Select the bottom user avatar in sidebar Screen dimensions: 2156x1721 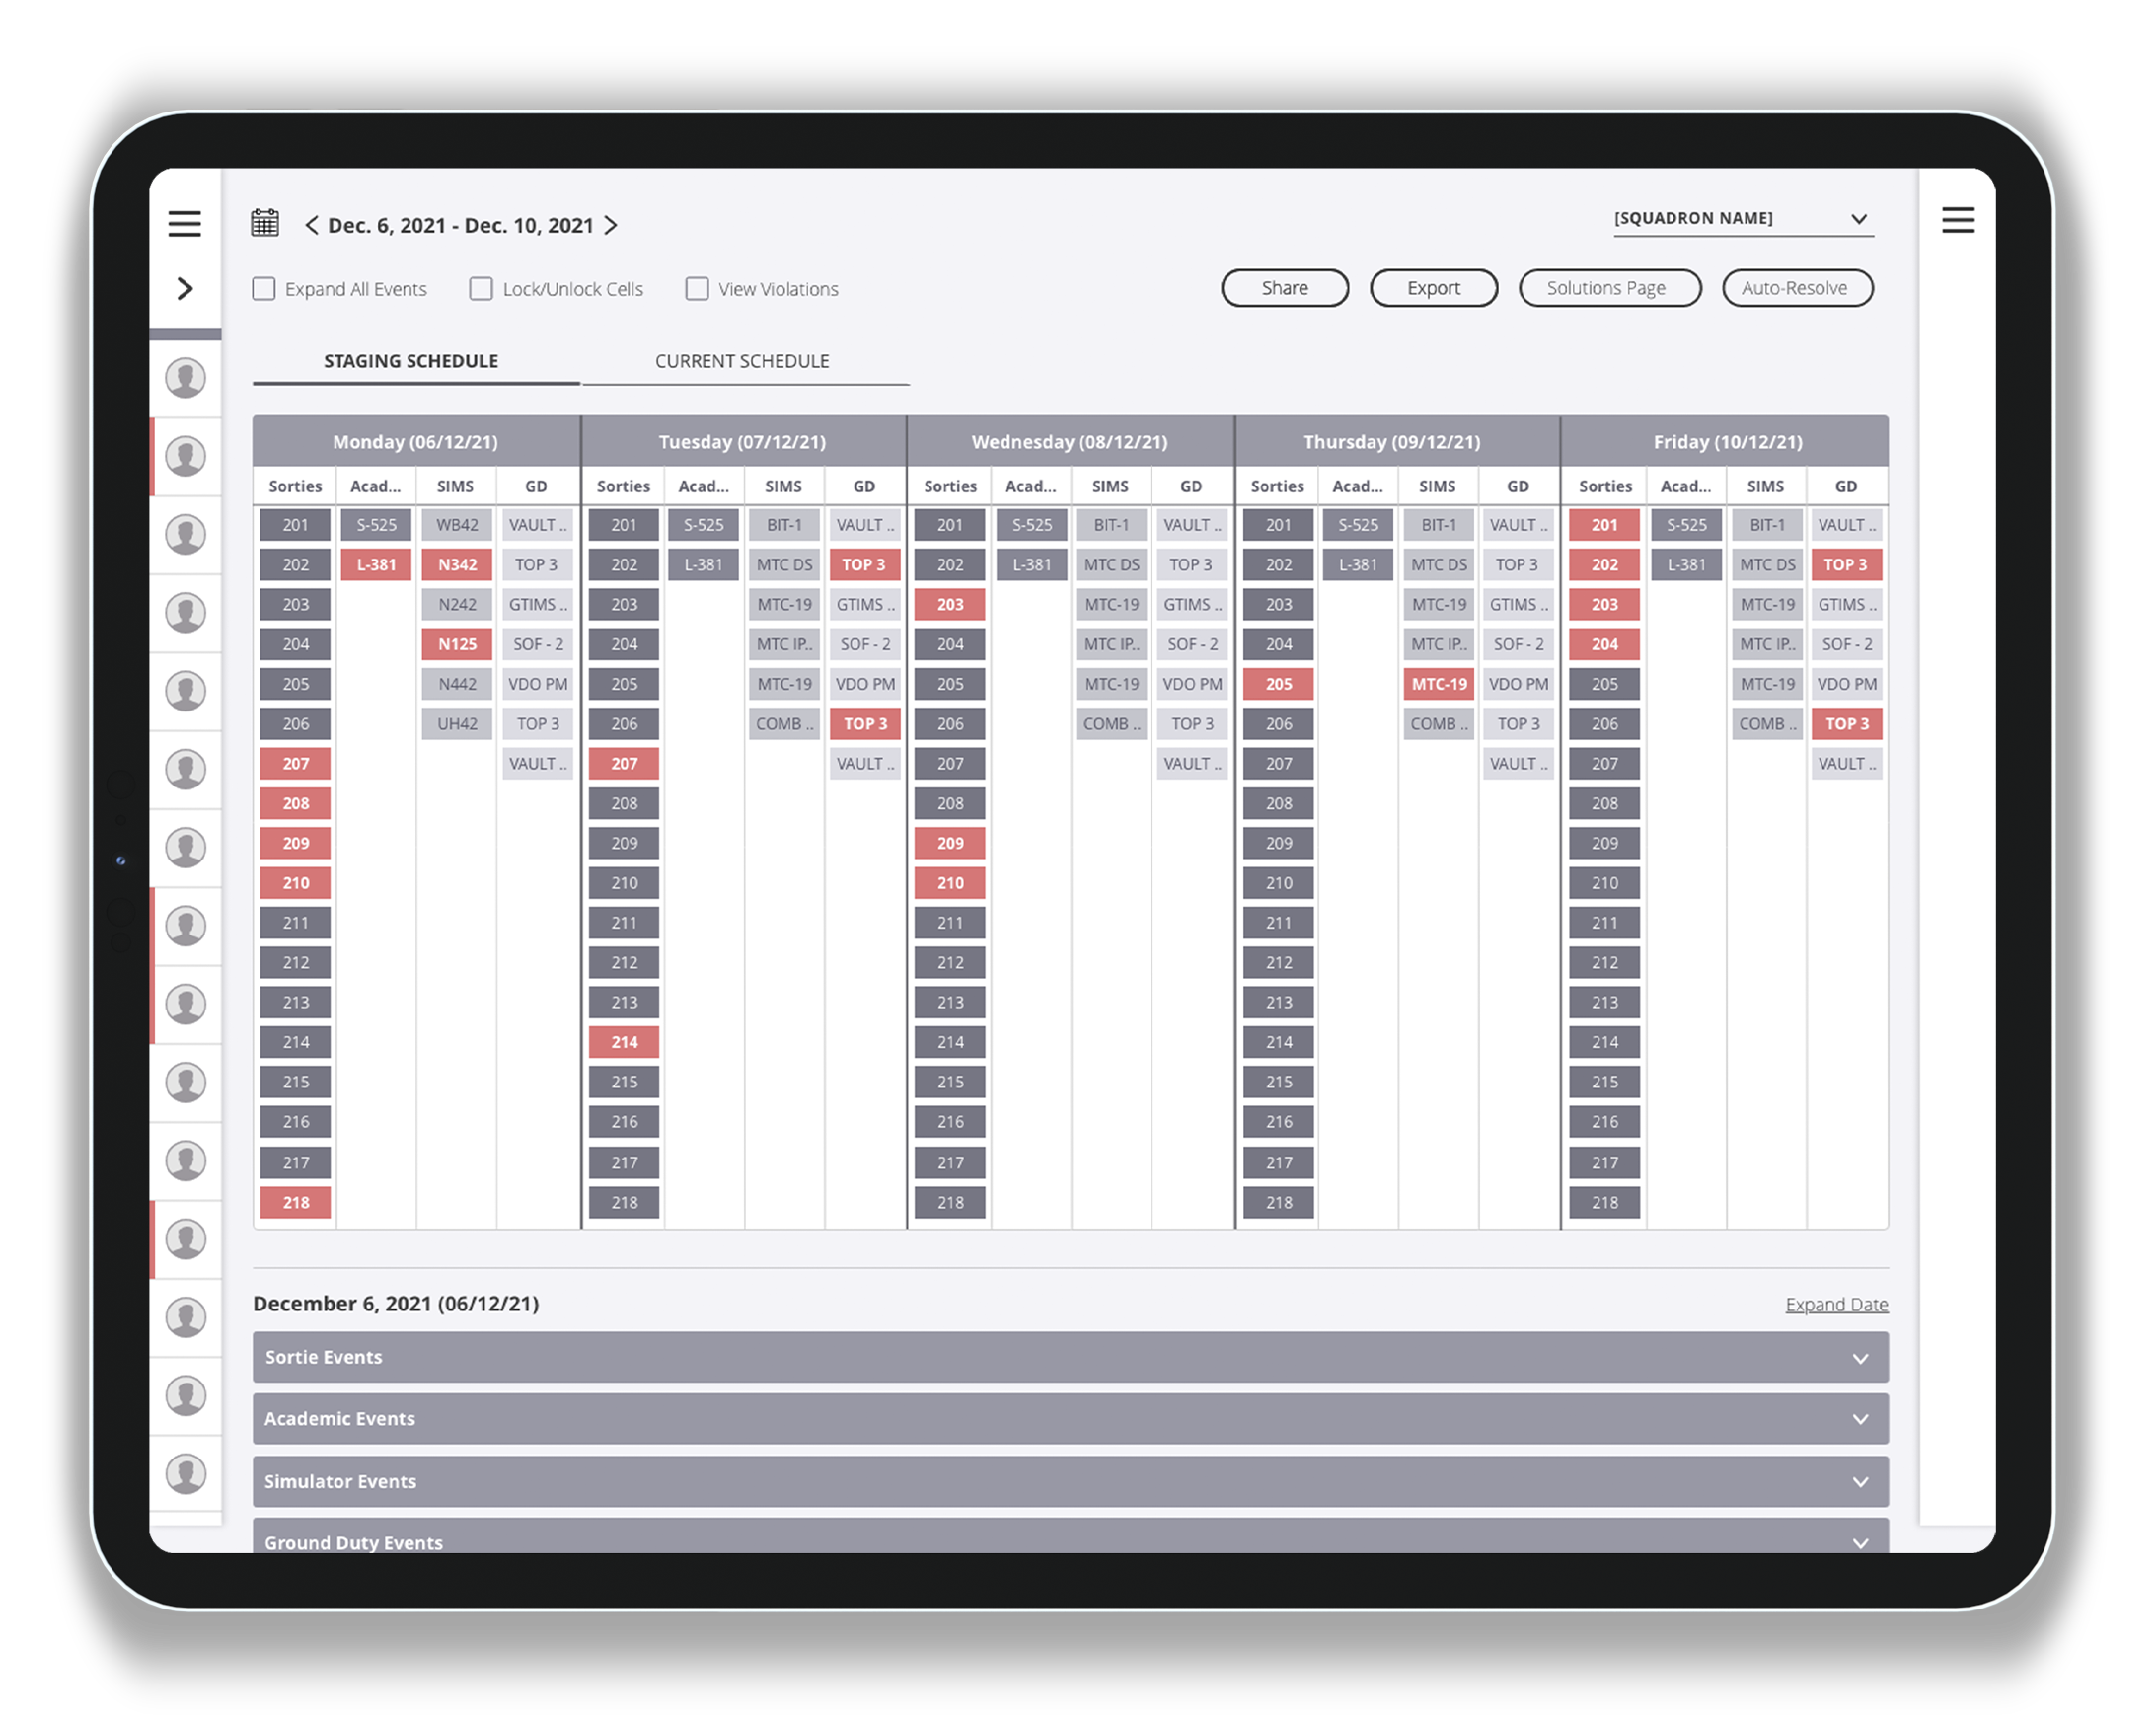(x=186, y=1473)
